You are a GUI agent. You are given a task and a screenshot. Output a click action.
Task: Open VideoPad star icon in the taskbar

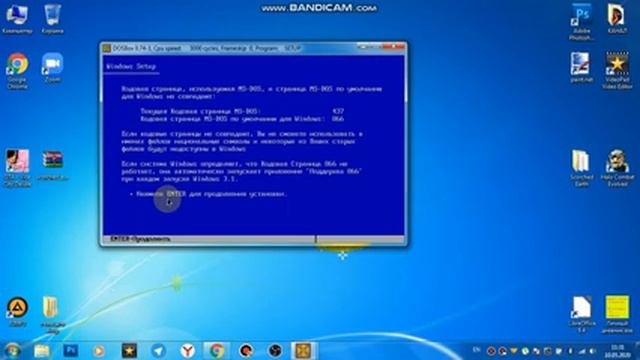[x=129, y=351]
